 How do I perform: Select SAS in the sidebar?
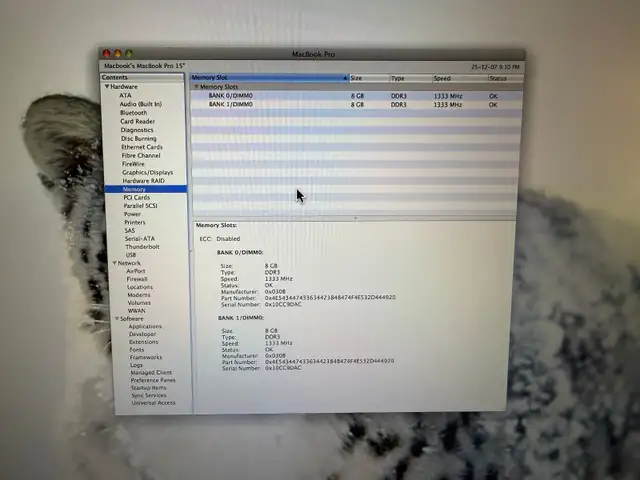[130, 231]
